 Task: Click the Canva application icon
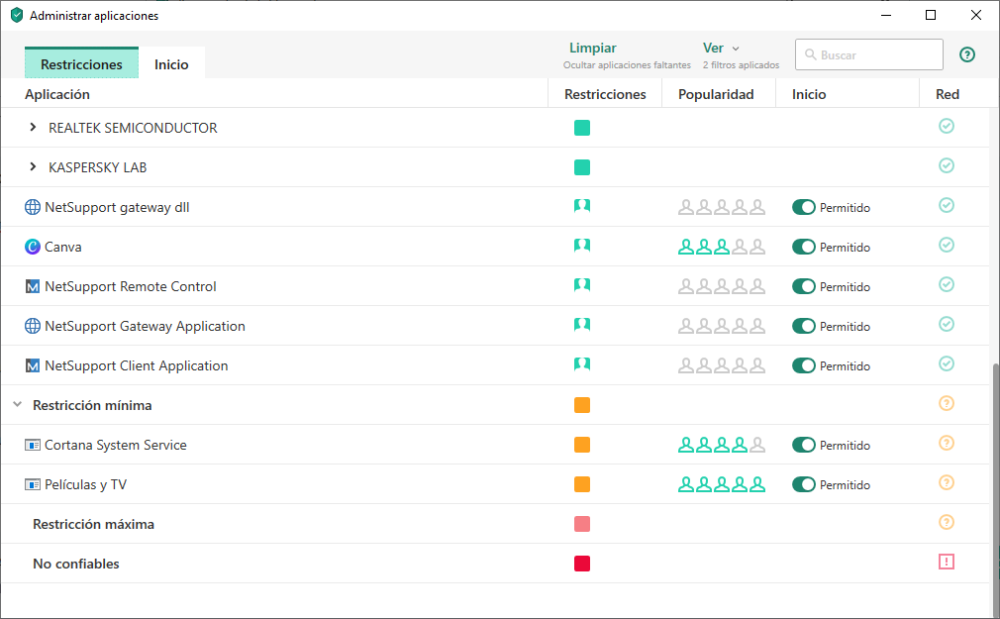click(33, 247)
